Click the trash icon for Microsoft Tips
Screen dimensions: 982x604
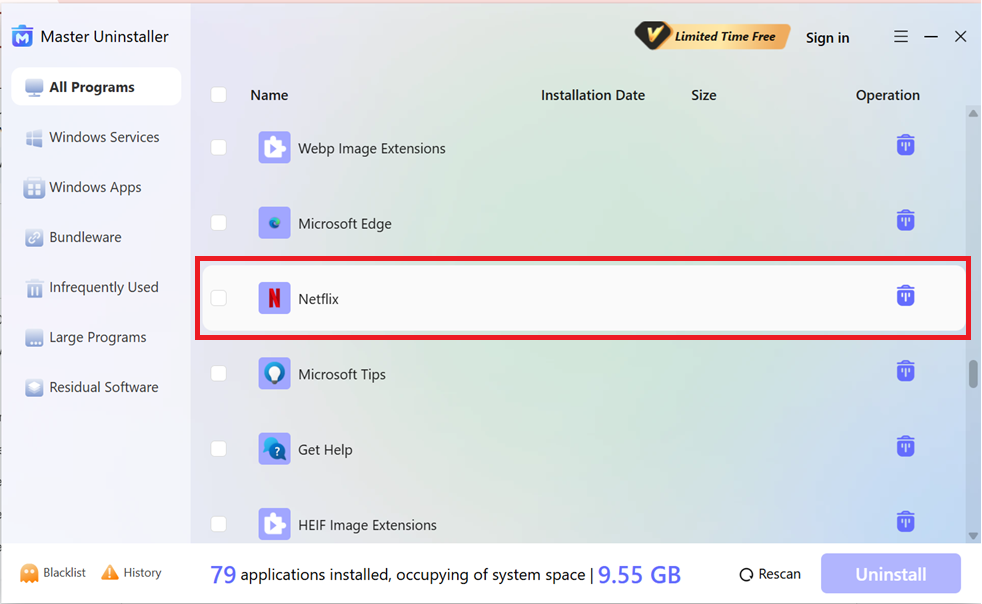[905, 371]
